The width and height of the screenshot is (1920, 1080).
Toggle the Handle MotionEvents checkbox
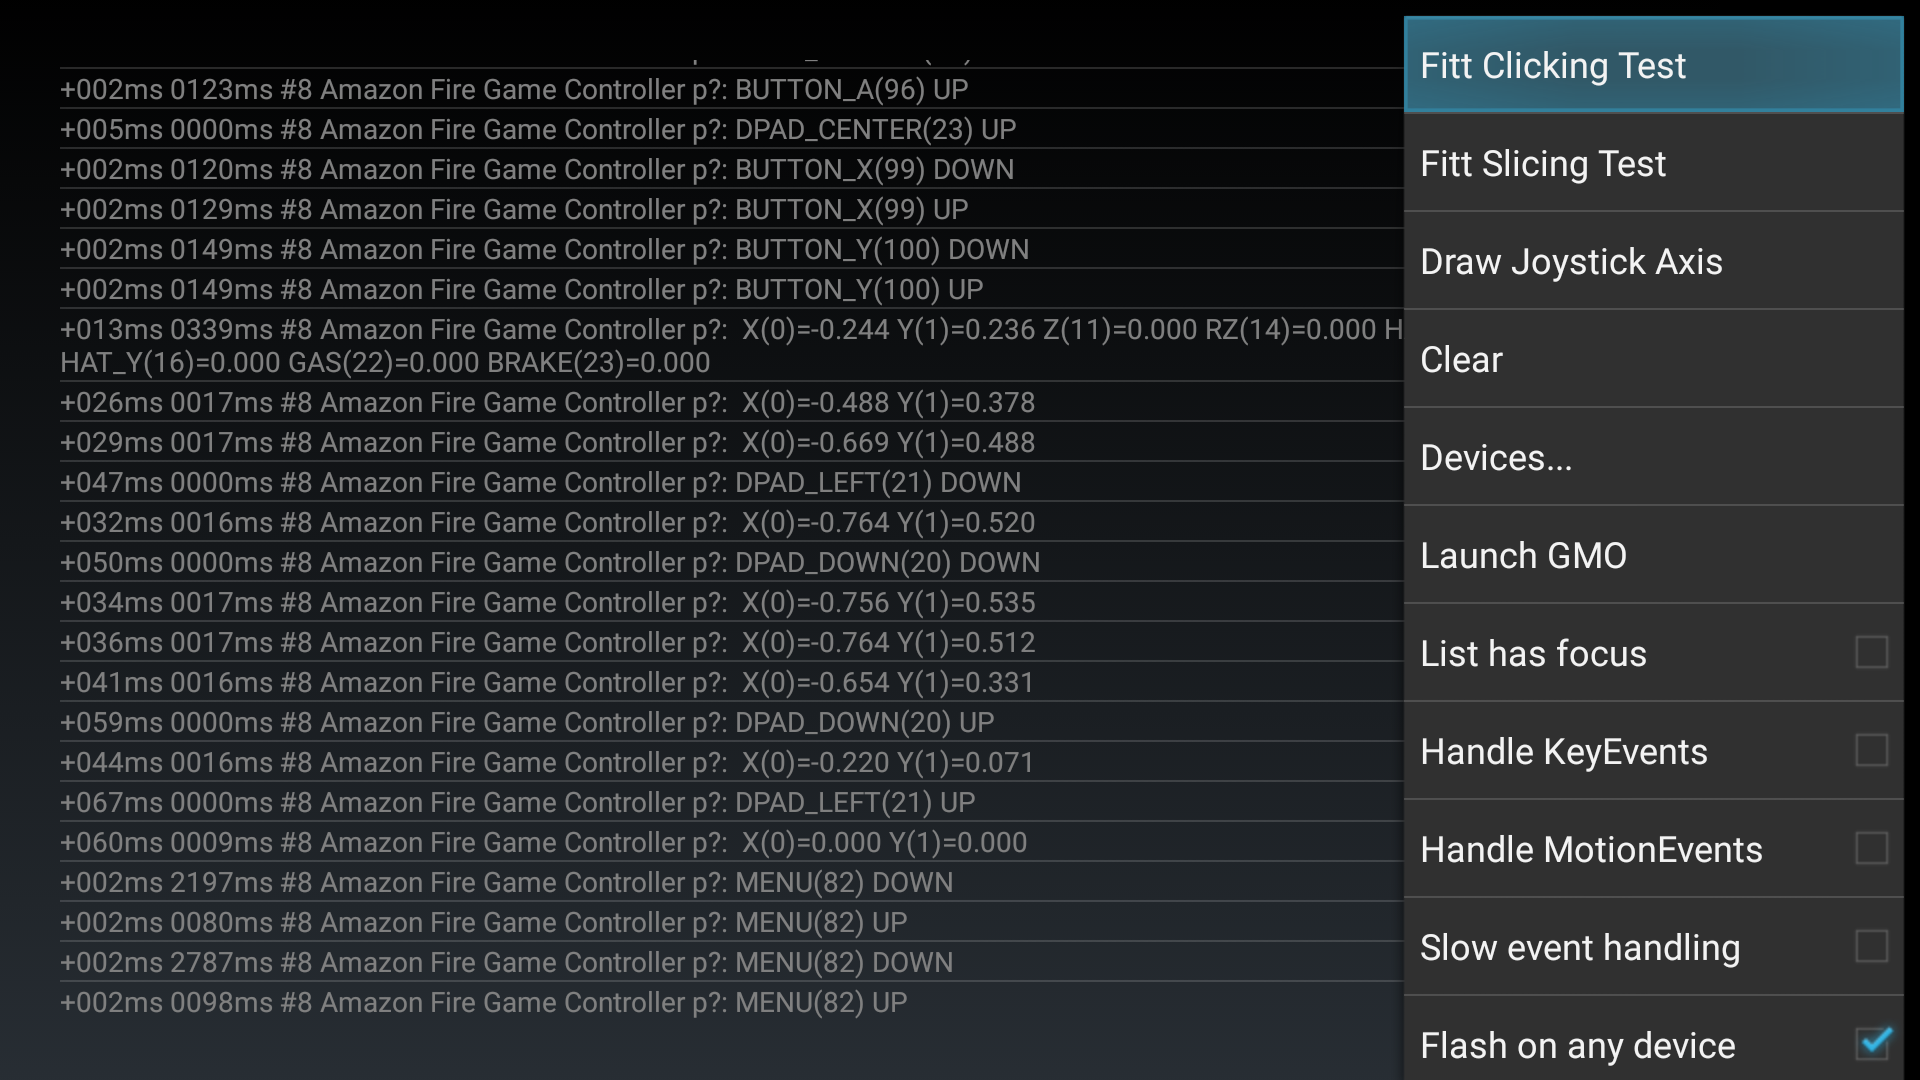1870,849
